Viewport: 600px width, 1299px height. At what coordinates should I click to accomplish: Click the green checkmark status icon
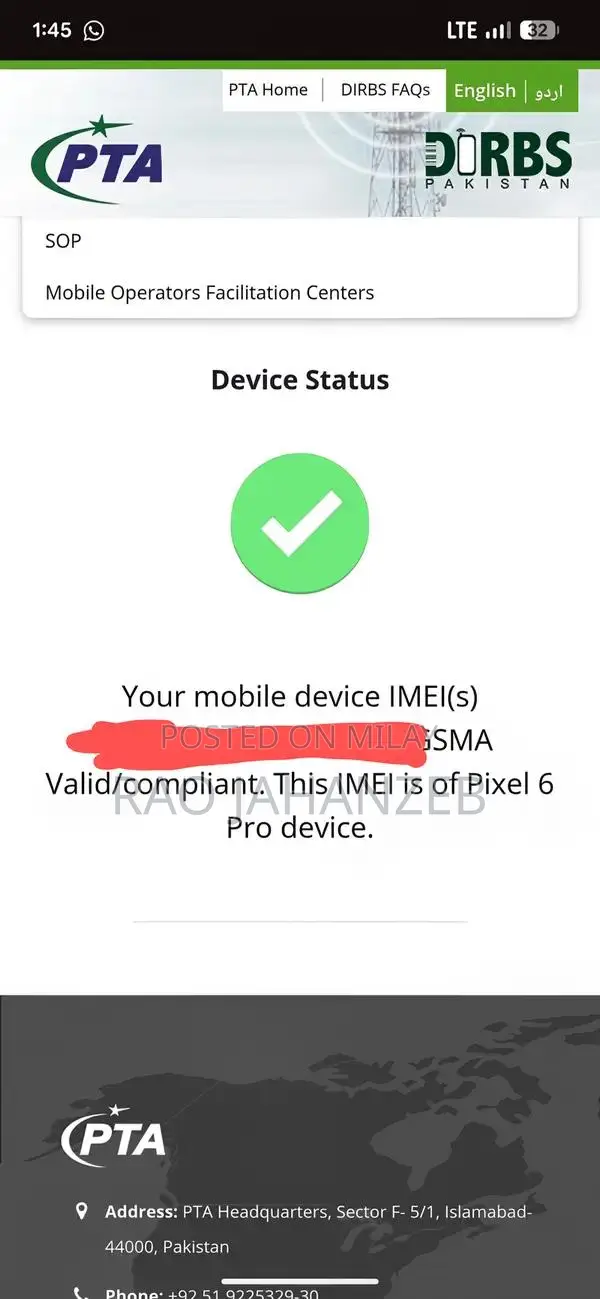pyautogui.click(x=300, y=523)
